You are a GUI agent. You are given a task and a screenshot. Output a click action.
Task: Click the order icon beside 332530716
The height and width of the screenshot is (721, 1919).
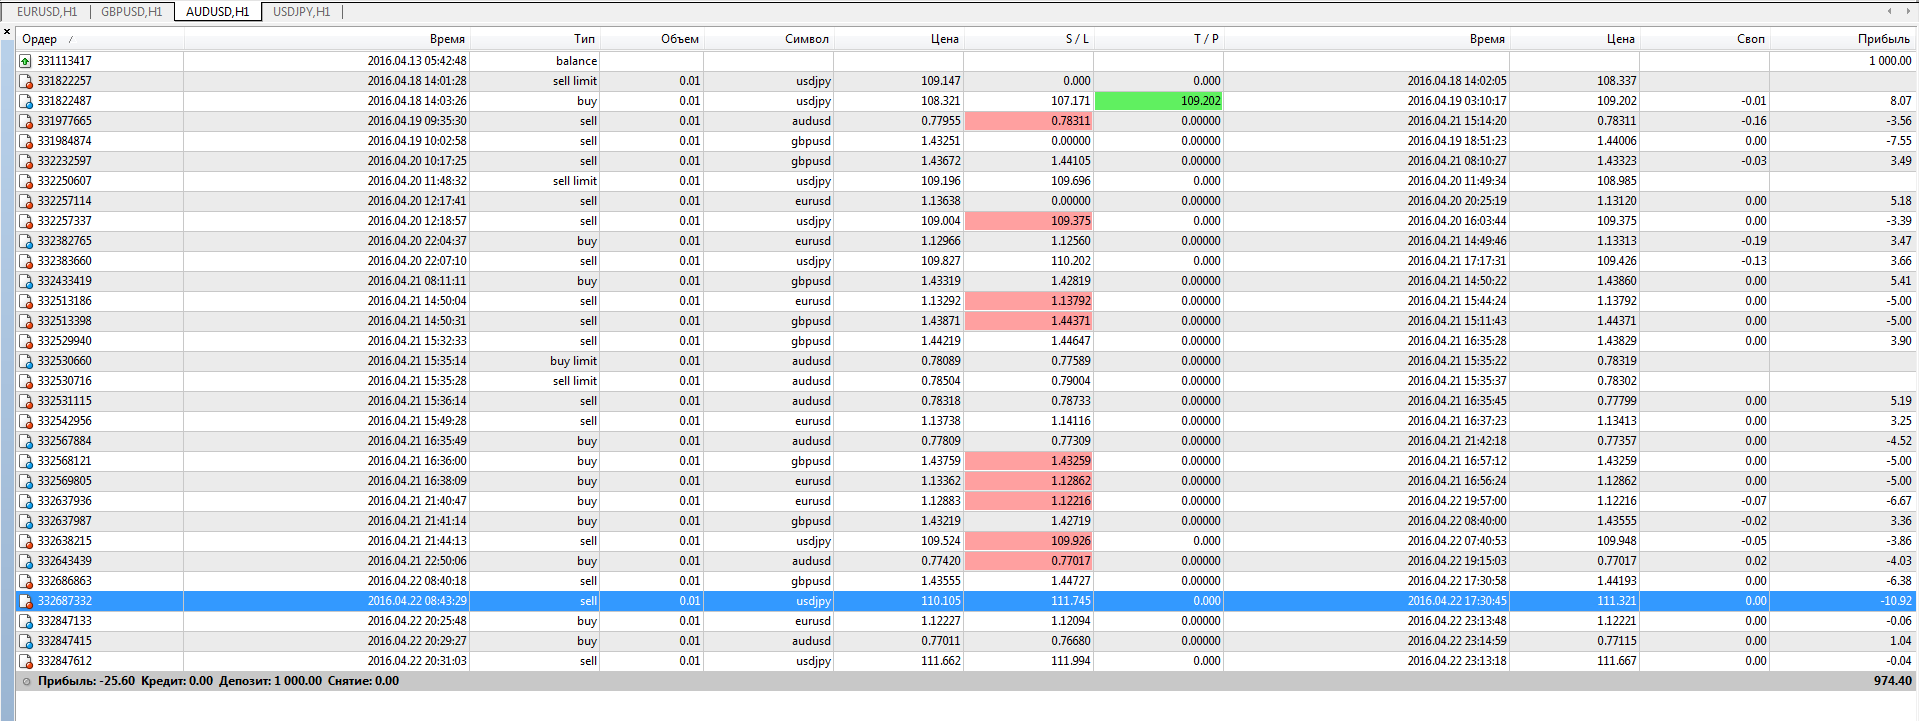tap(26, 381)
